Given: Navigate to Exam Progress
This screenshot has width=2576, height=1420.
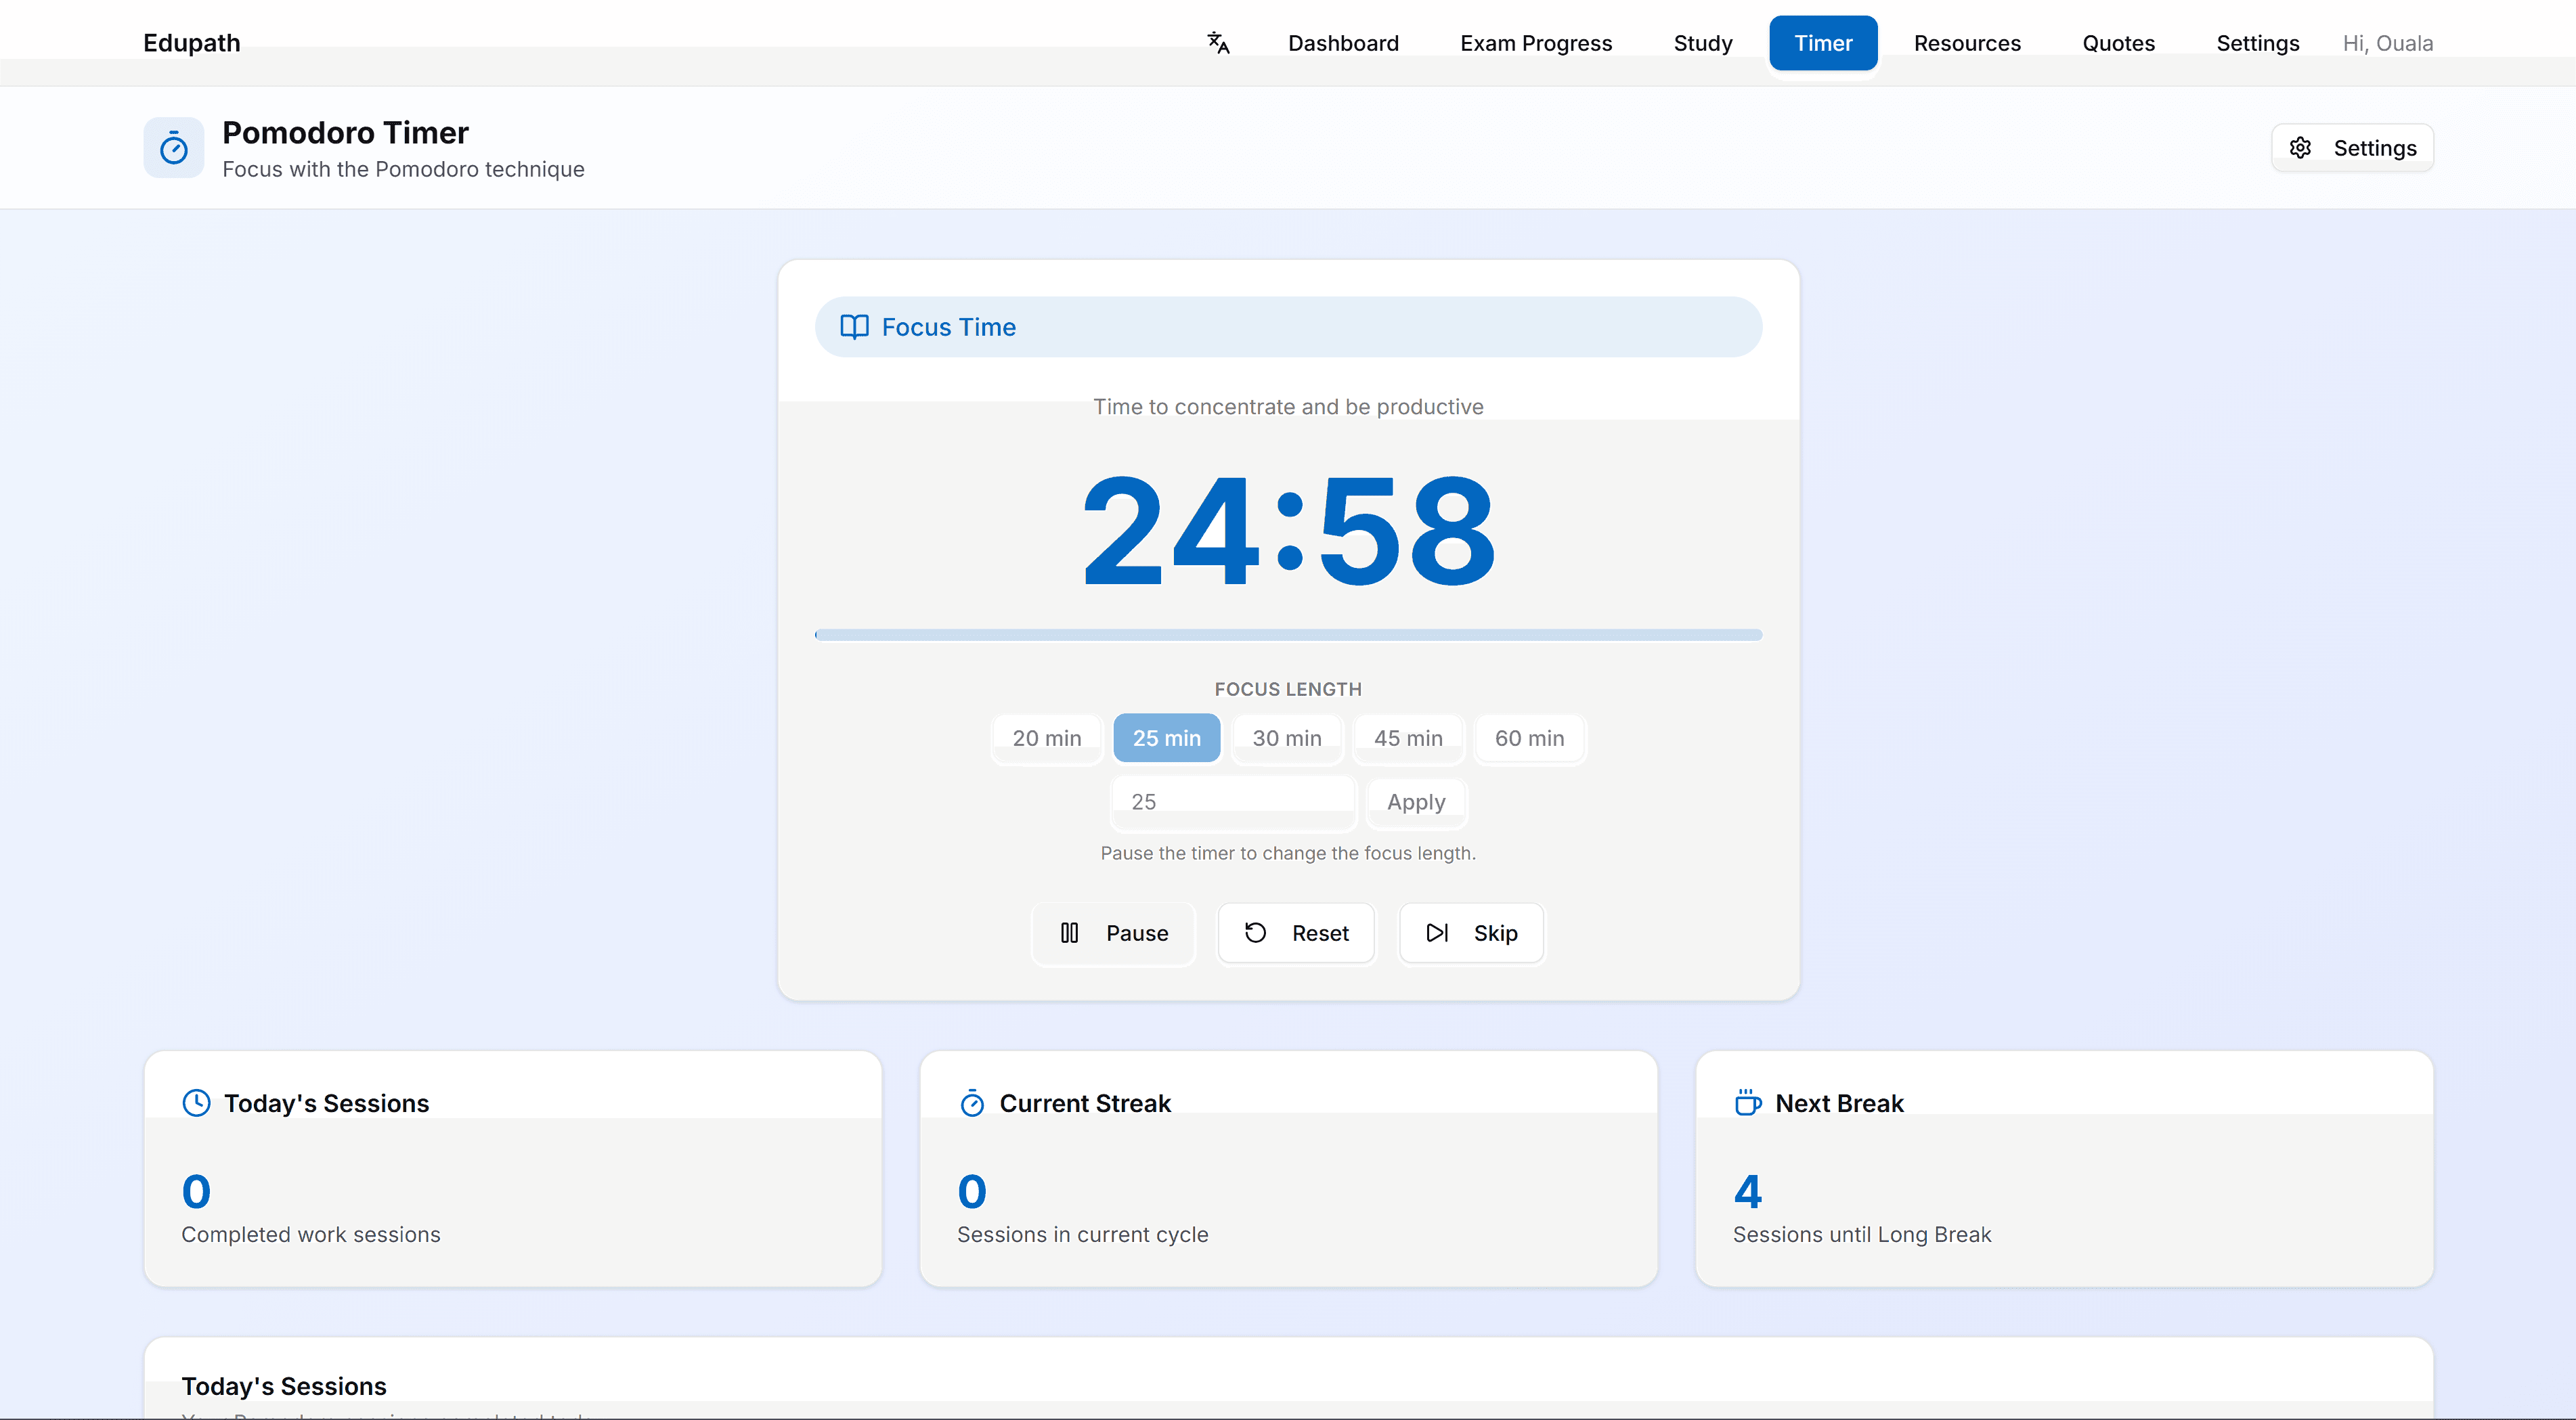Looking at the screenshot, I should tap(1536, 43).
